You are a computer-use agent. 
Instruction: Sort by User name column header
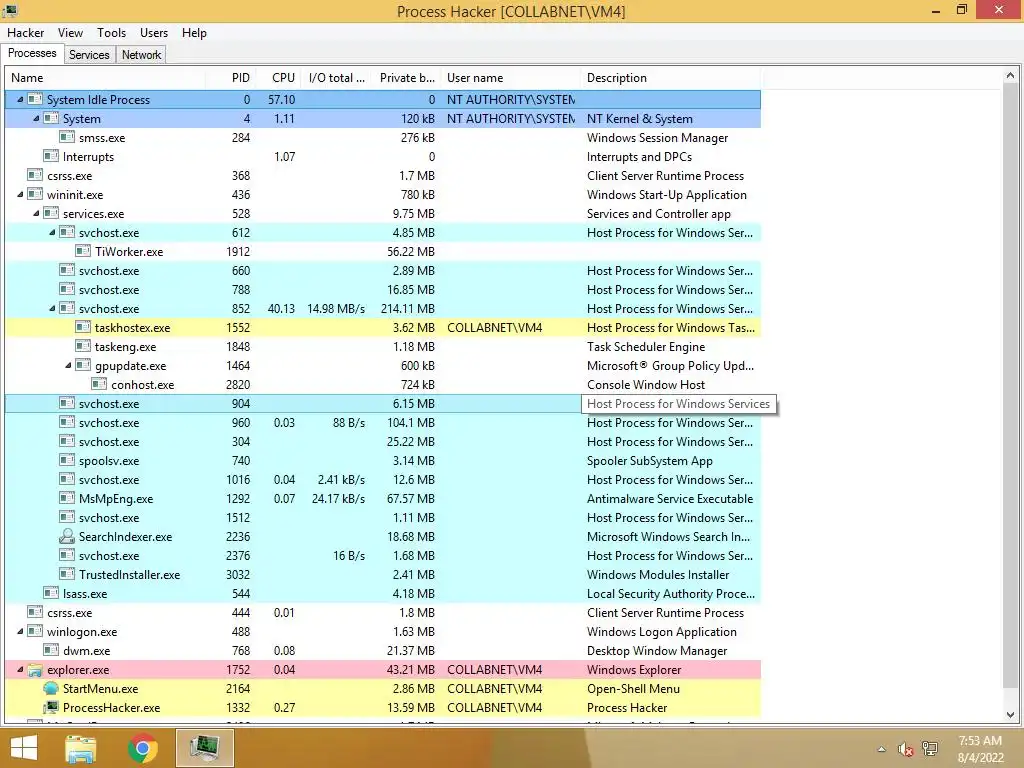(511, 78)
